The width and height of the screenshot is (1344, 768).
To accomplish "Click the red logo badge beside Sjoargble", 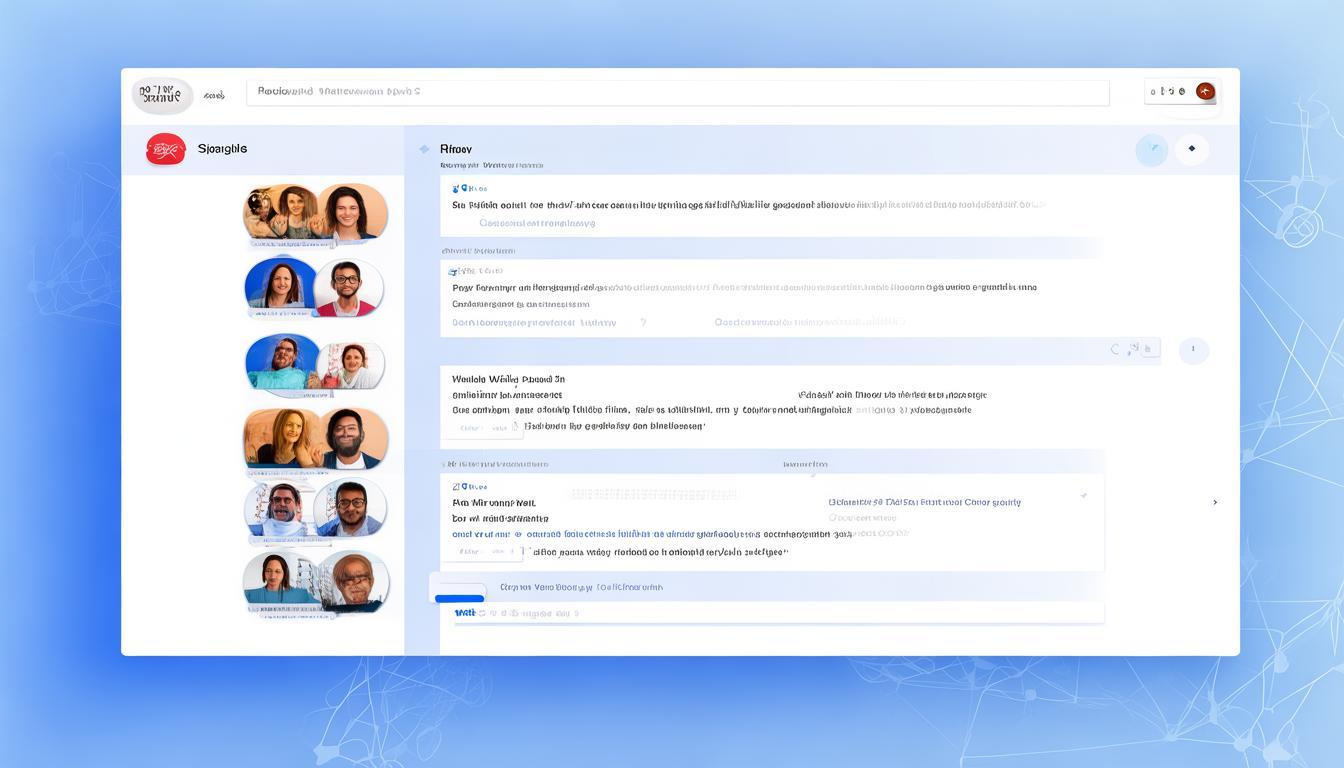I will point(166,149).
